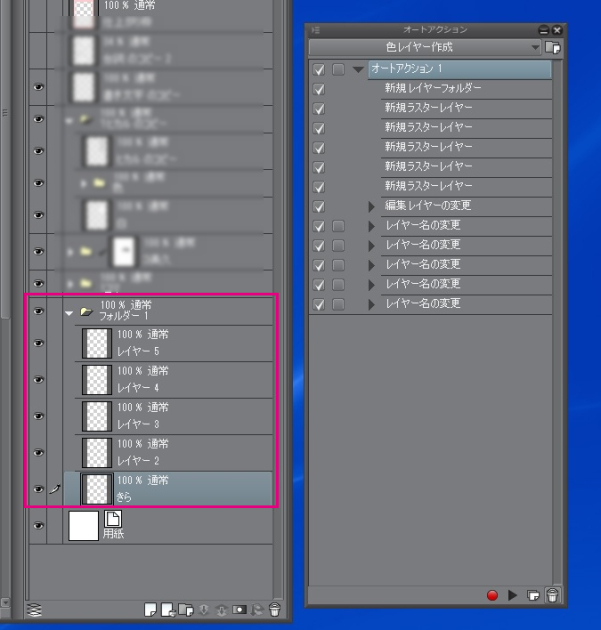Add a new auto action icon
The height and width of the screenshot is (630, 601).
coord(533,595)
